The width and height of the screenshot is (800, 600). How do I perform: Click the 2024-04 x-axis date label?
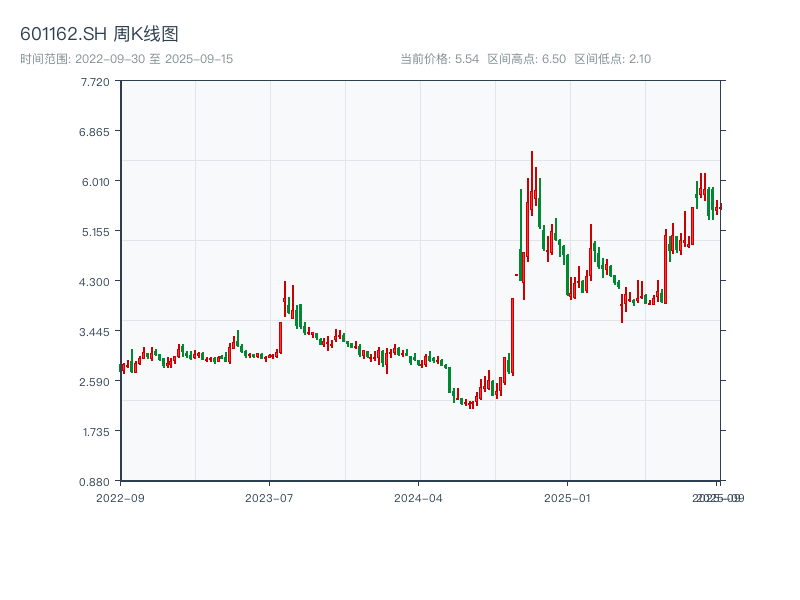click(x=419, y=497)
